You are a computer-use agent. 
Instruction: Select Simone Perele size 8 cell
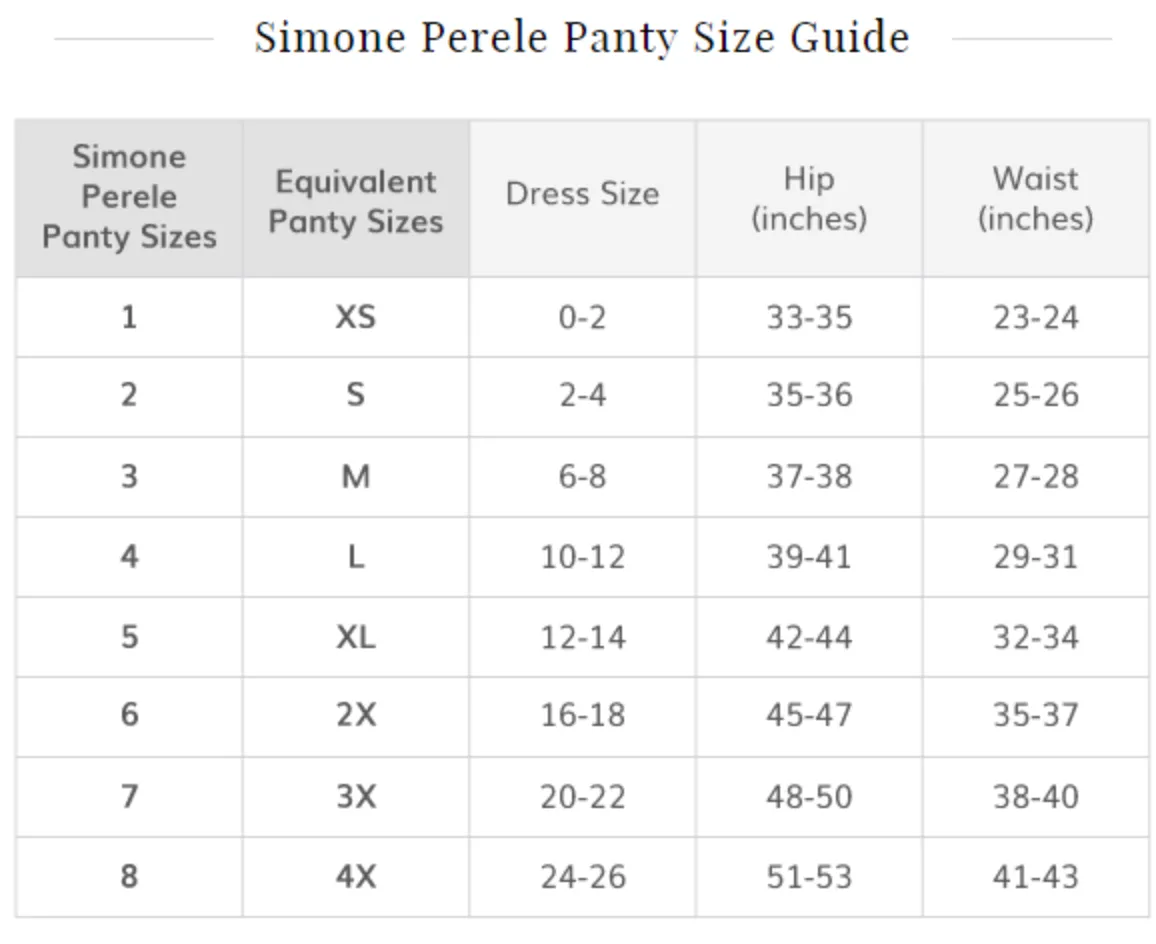pyautogui.click(x=129, y=877)
